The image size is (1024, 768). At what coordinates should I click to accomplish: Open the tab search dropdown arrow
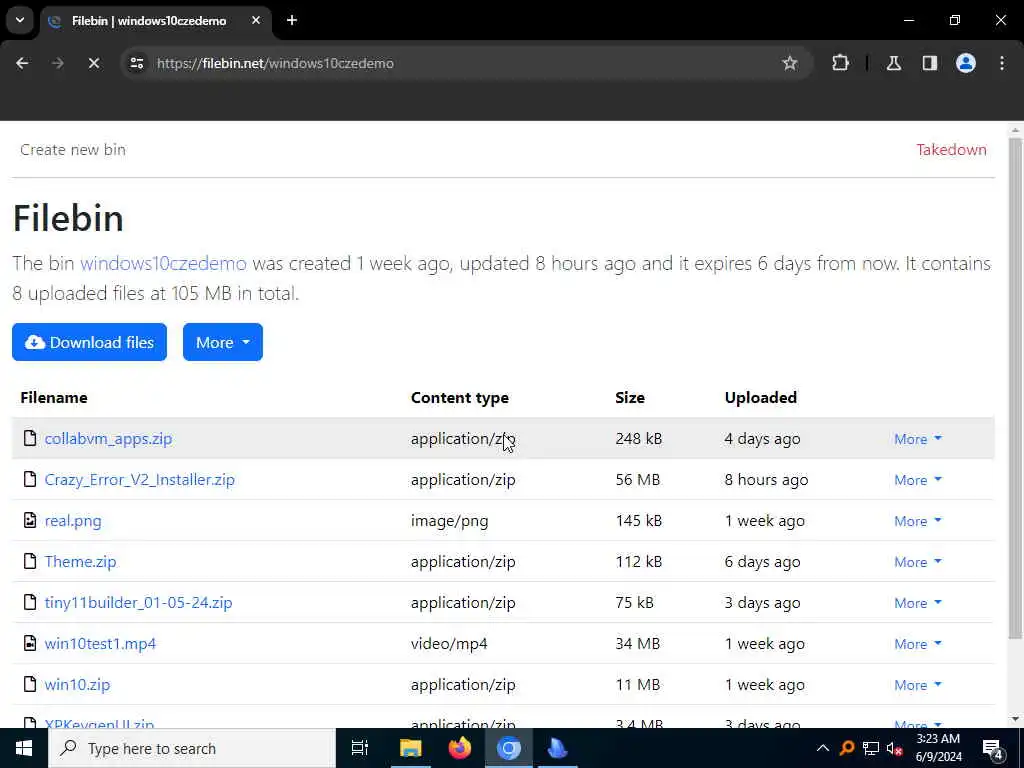click(20, 20)
